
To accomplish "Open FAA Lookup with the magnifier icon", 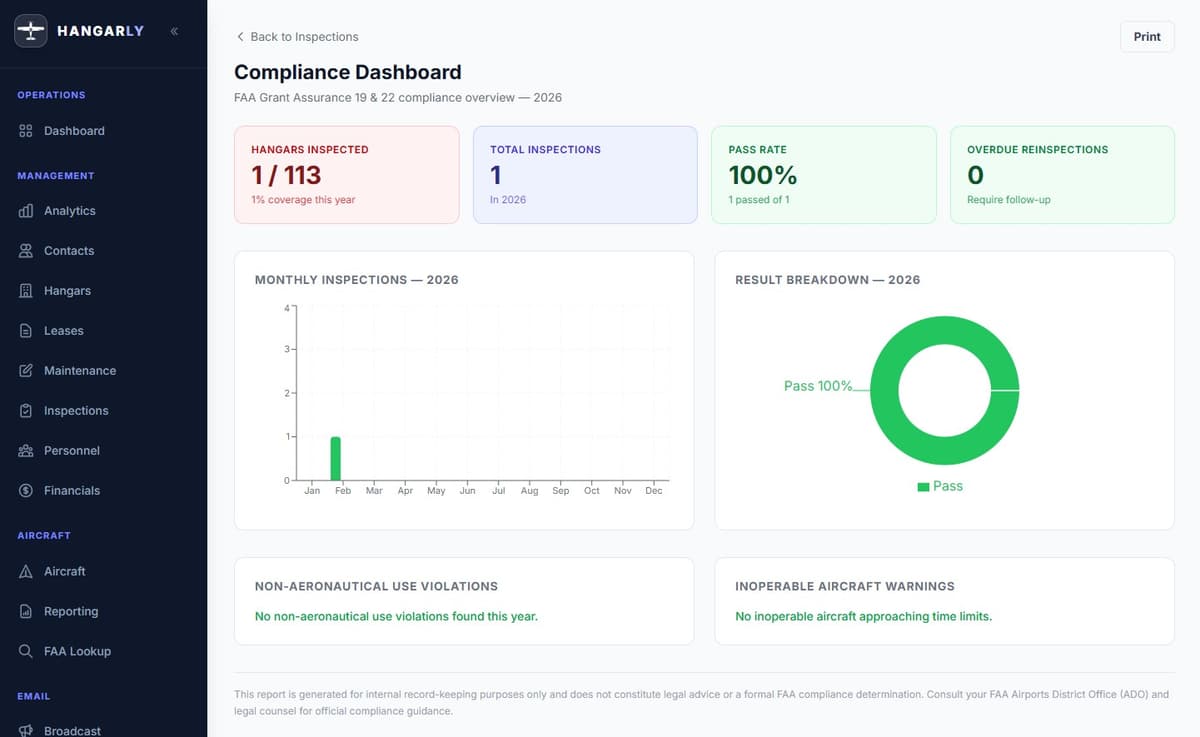I will point(27,651).
